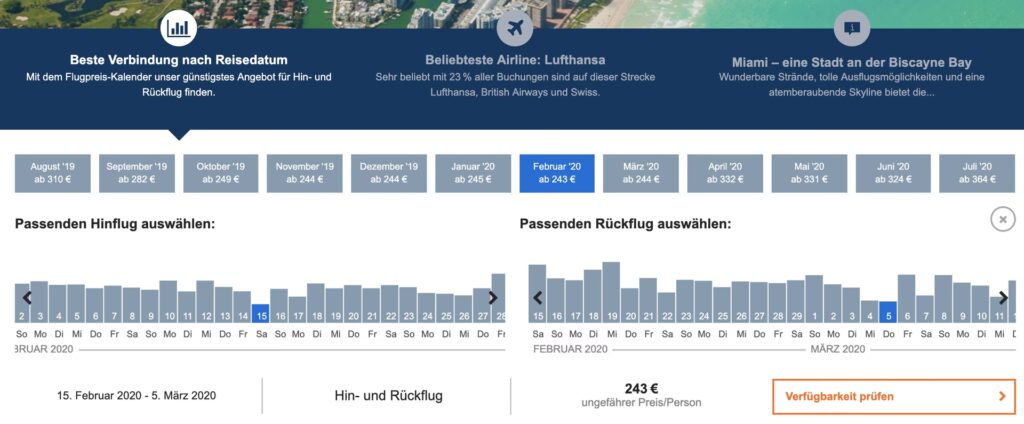Select return flight bar for day 19

pyautogui.click(x=611, y=293)
